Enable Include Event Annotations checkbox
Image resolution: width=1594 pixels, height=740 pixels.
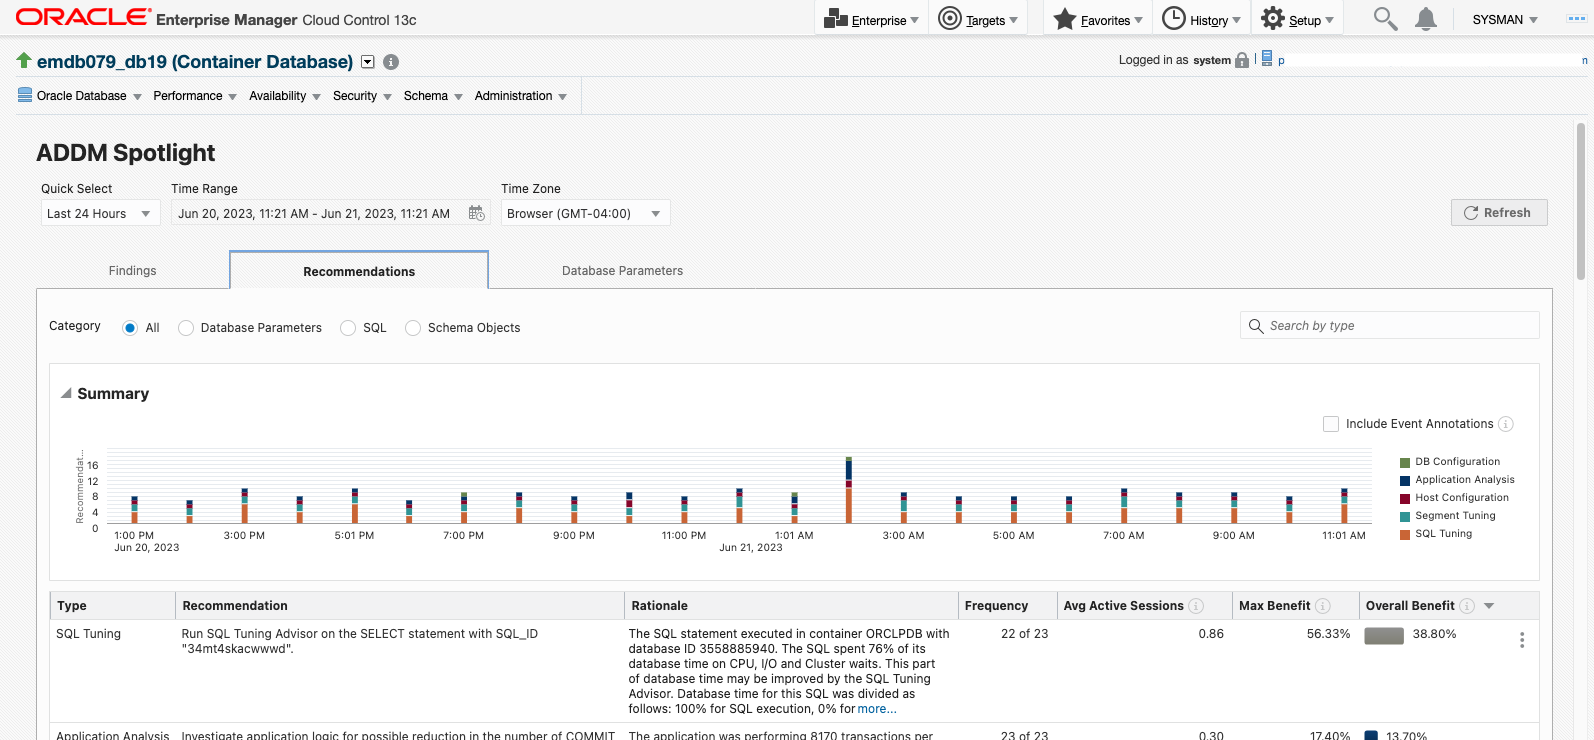pos(1331,424)
